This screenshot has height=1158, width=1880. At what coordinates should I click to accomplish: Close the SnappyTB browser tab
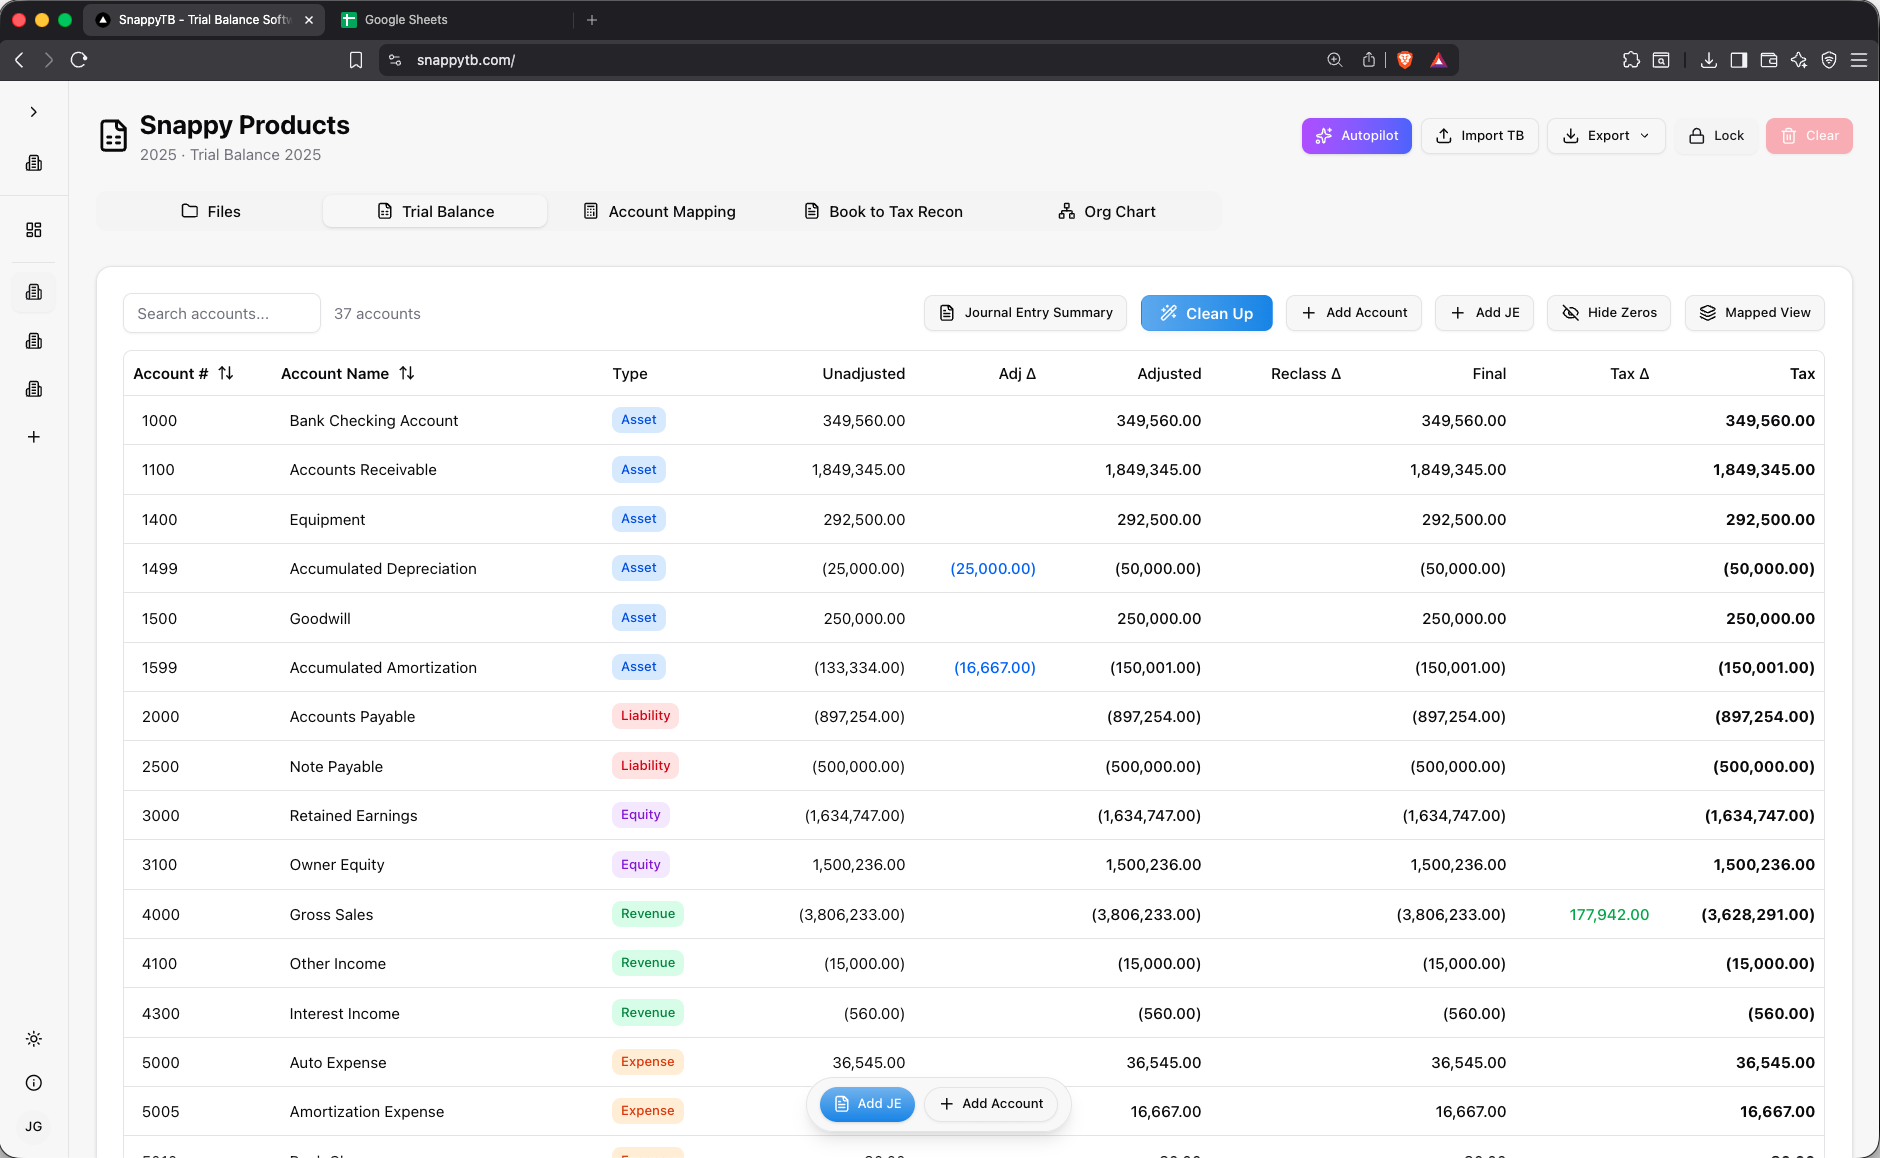point(309,20)
